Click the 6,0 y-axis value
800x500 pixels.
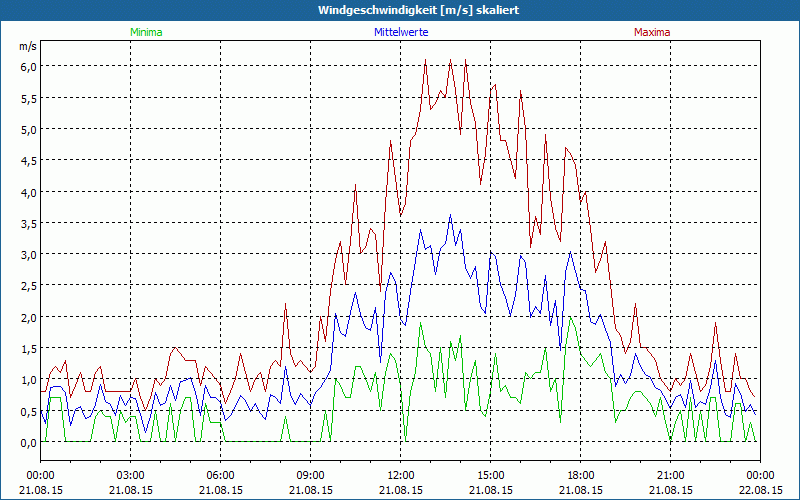point(28,66)
